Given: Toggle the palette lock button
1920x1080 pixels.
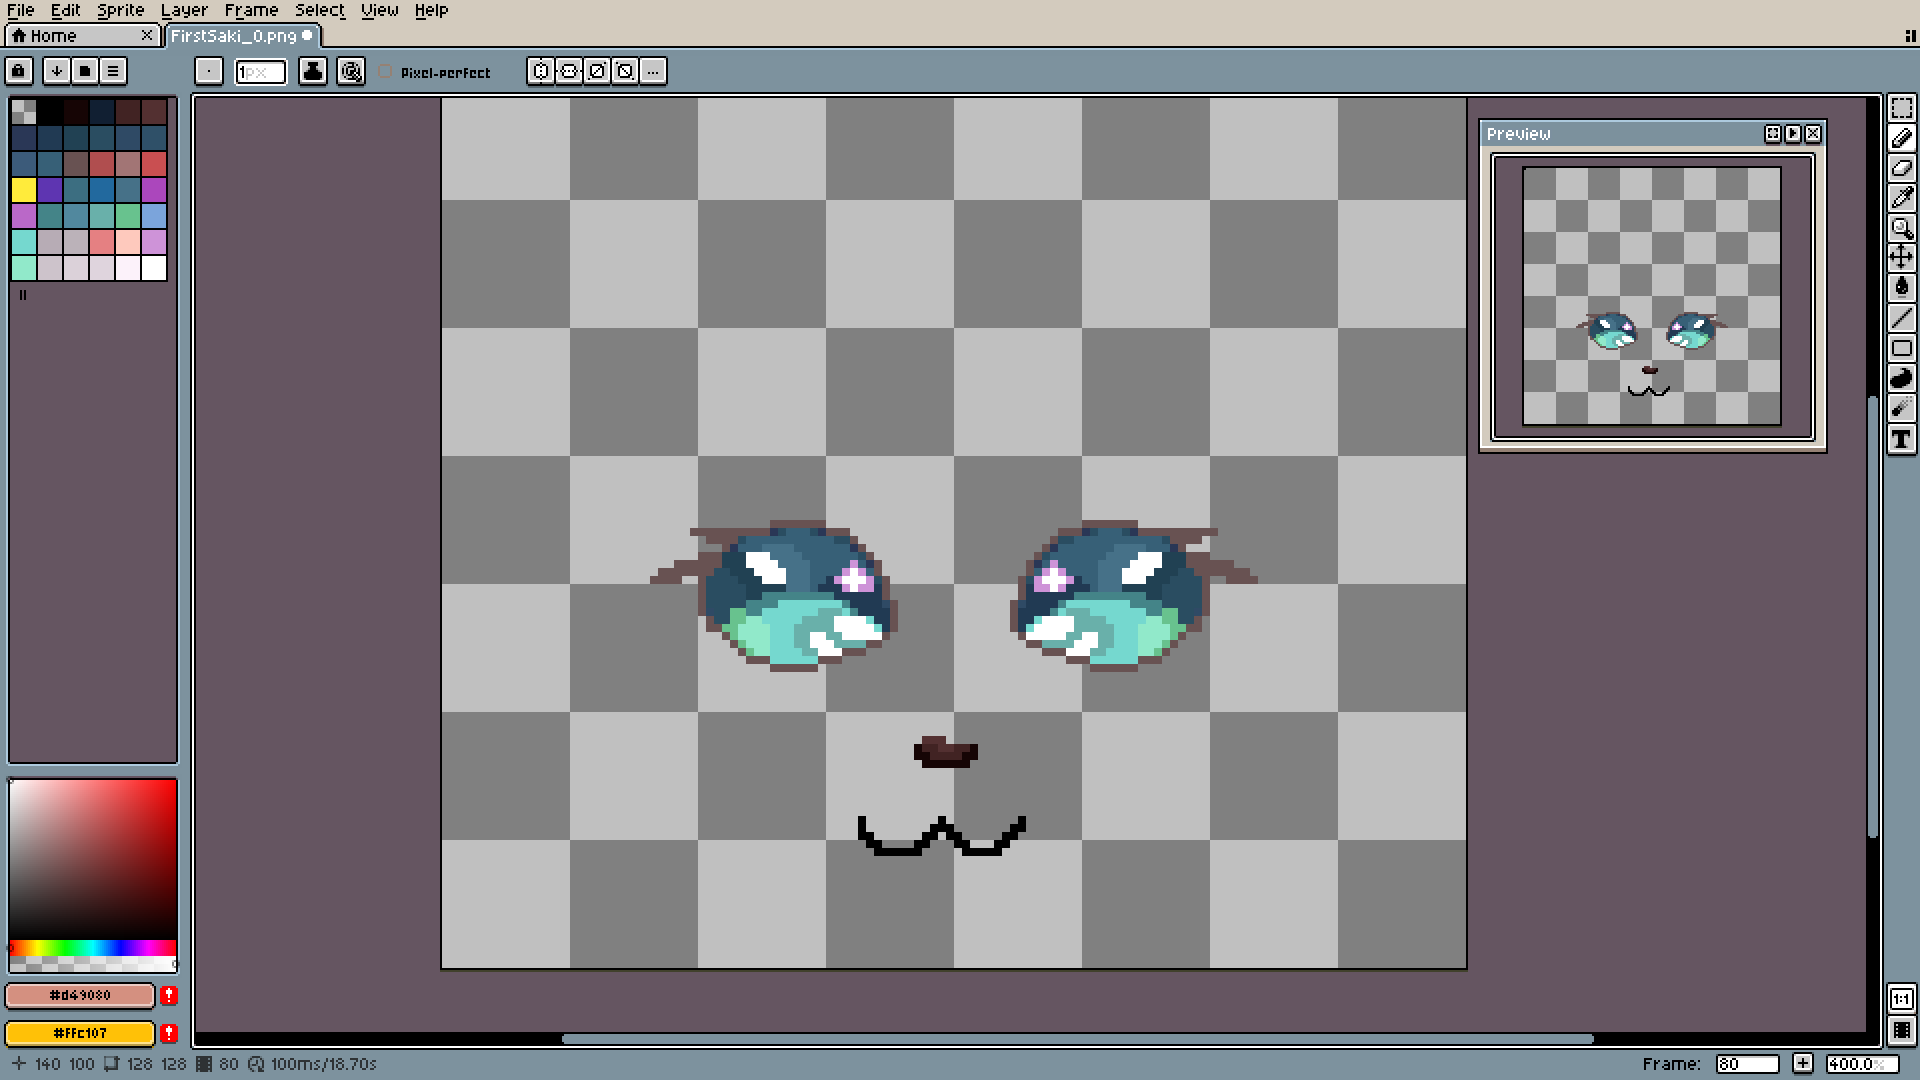Looking at the screenshot, I should 19,71.
